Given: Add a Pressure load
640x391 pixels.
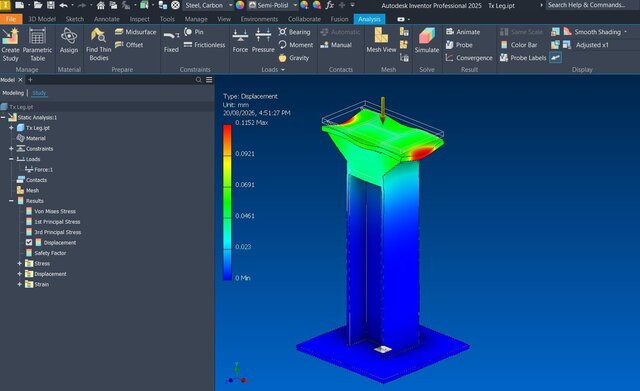Looking at the screenshot, I should [x=263, y=41].
